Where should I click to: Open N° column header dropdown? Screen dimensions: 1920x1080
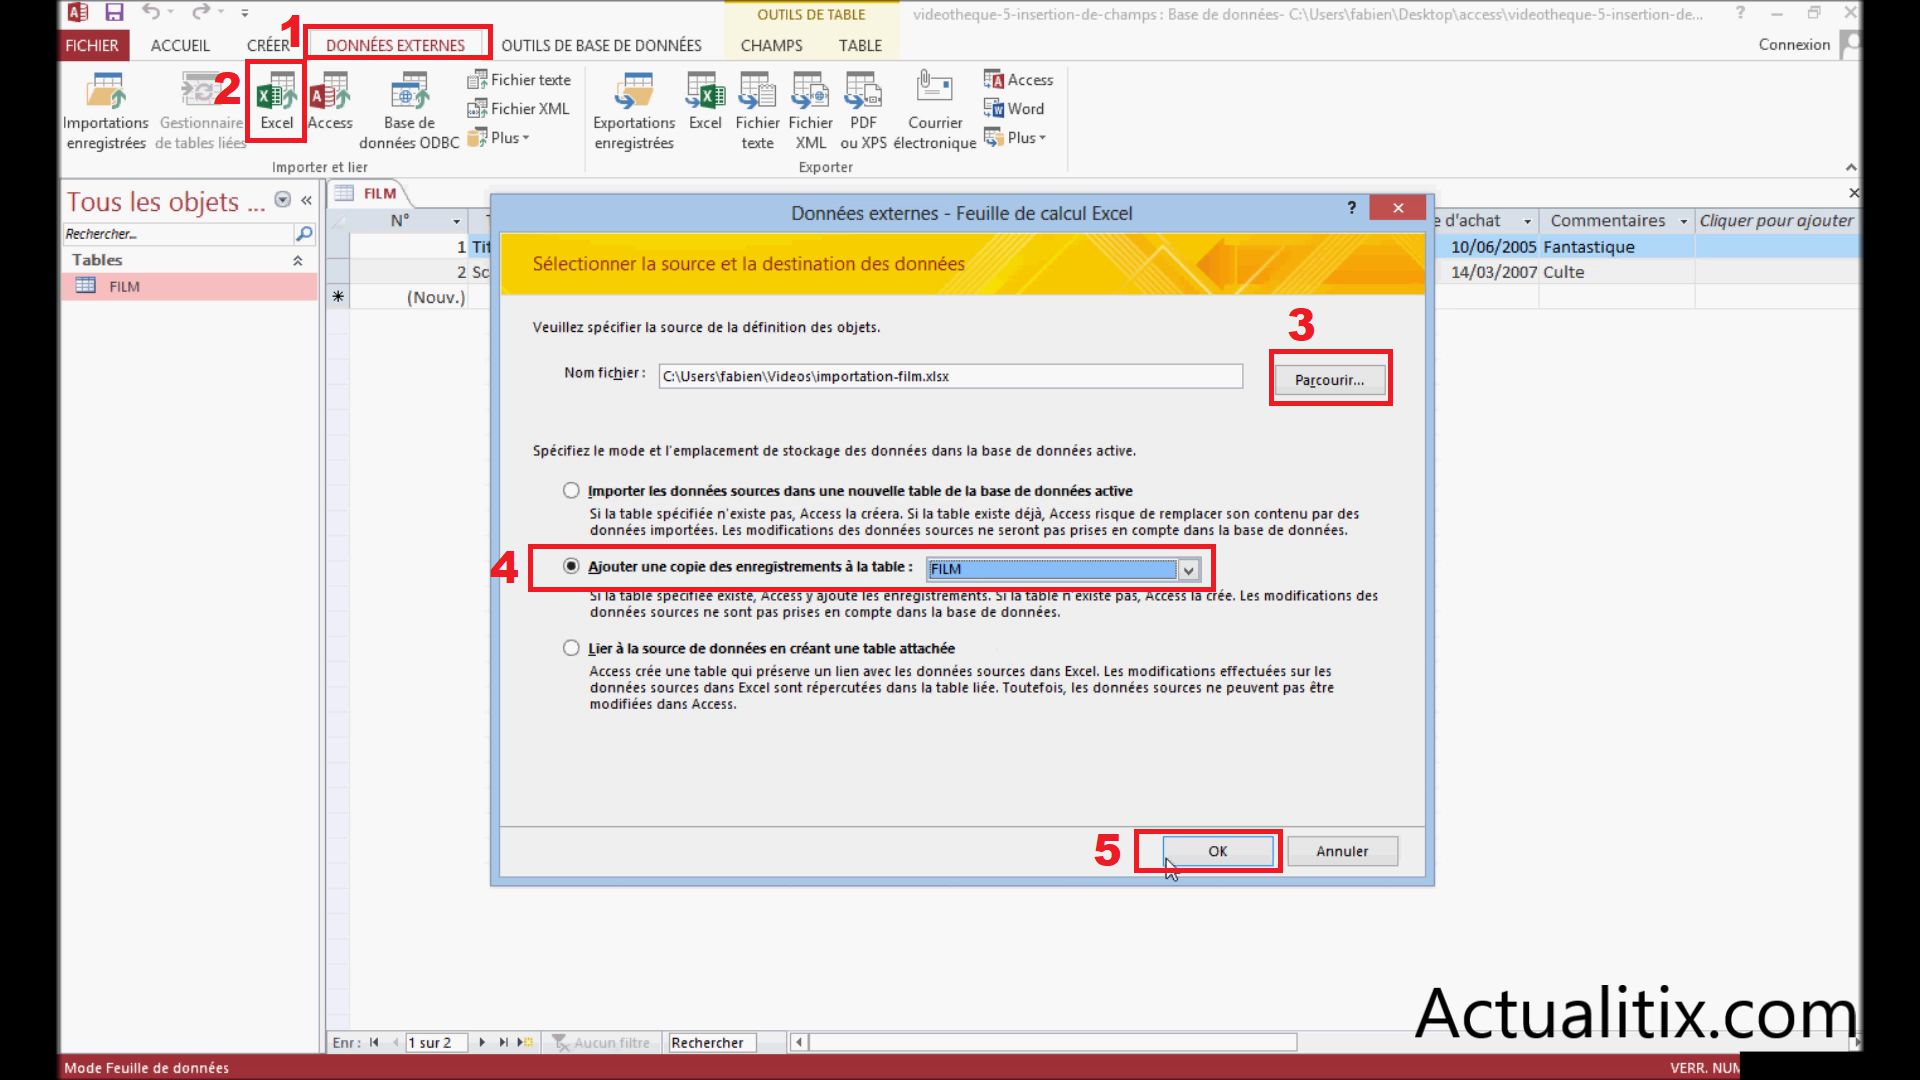click(456, 221)
